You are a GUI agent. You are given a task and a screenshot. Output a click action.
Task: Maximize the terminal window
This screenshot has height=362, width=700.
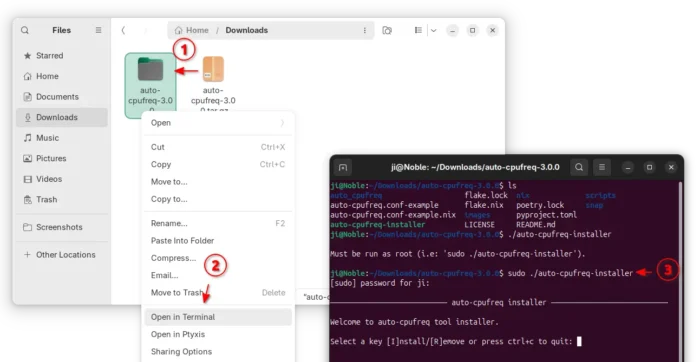click(650, 168)
